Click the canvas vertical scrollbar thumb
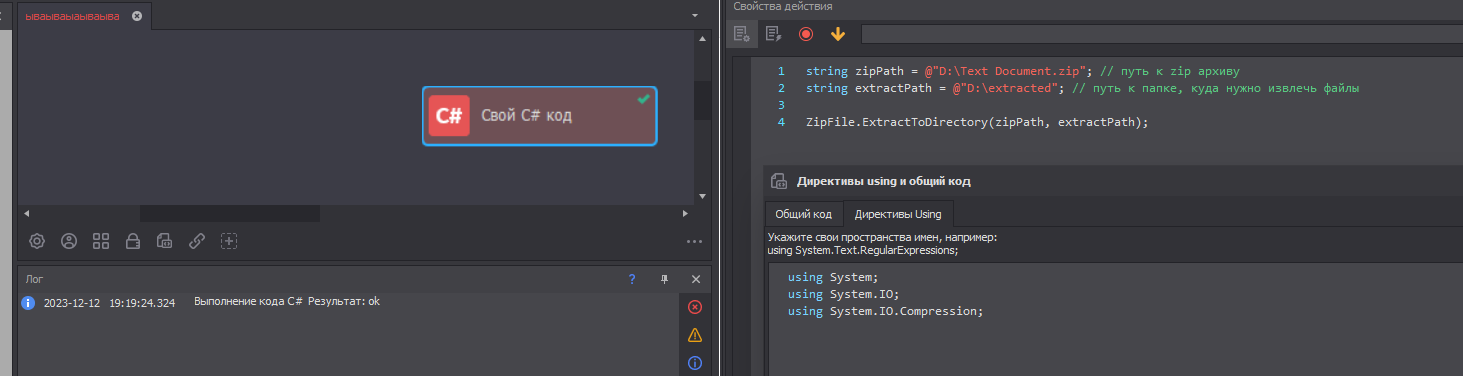The height and width of the screenshot is (376, 1463). pos(702,101)
